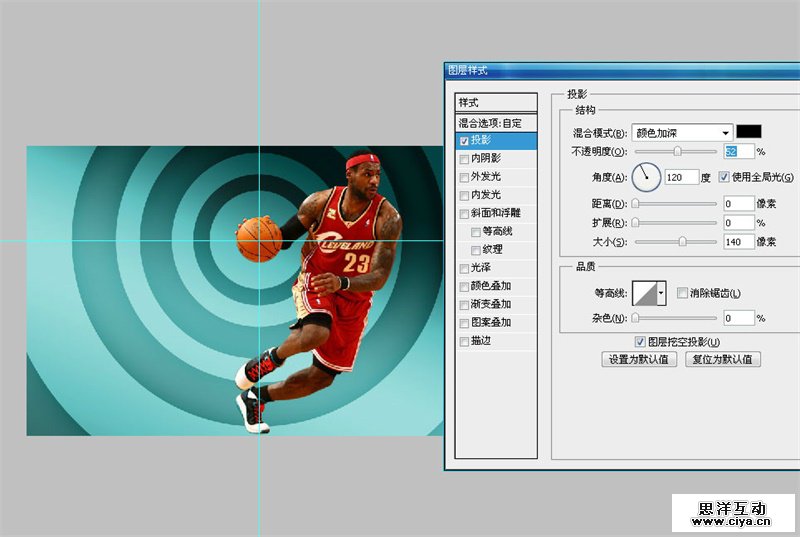Open the blend mode (混合模式) dropdown

pos(681,133)
